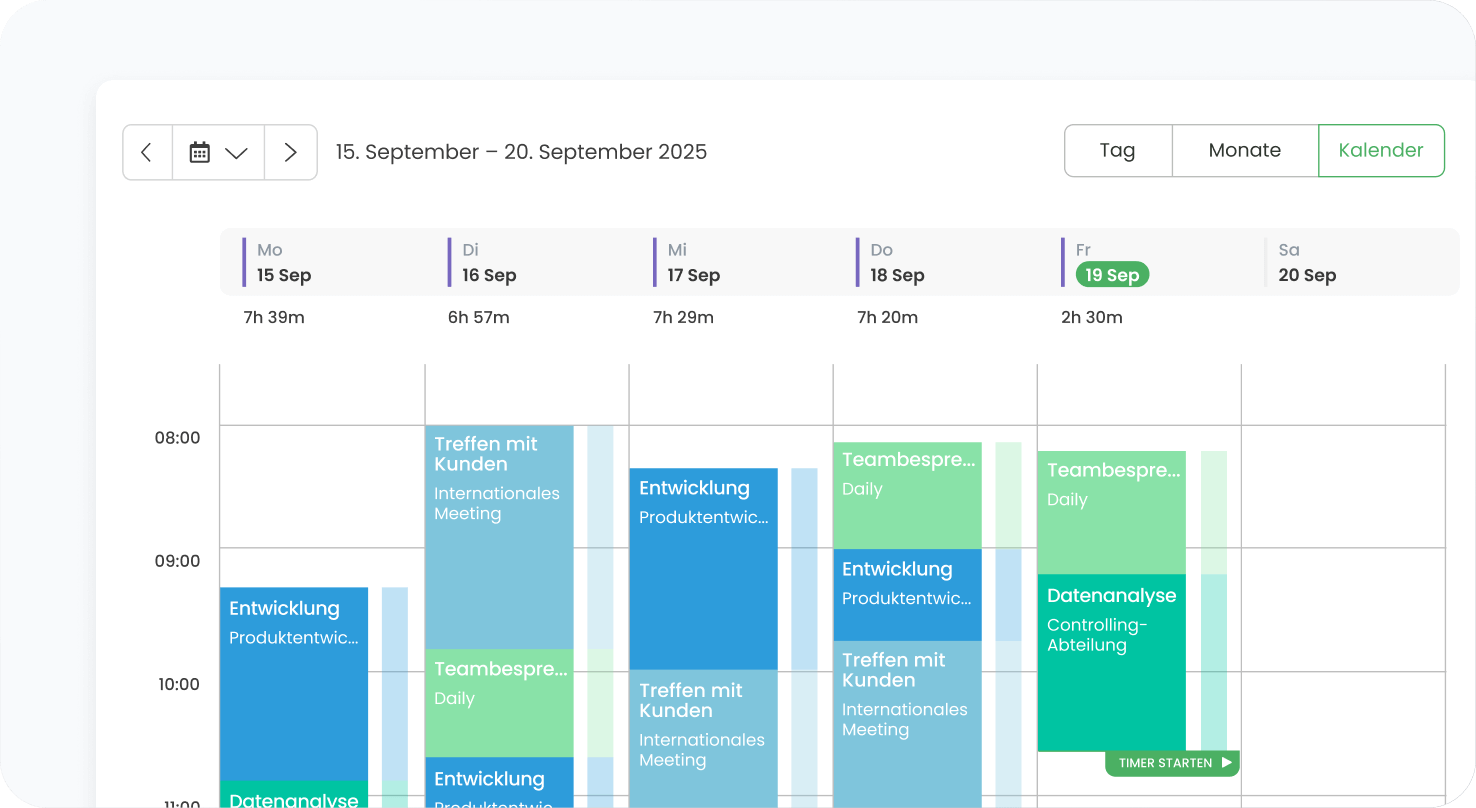Viewport: 1476px width, 808px height.
Task: Click the light blue bar beside Wednesday's Entwicklung
Action: pos(804,568)
